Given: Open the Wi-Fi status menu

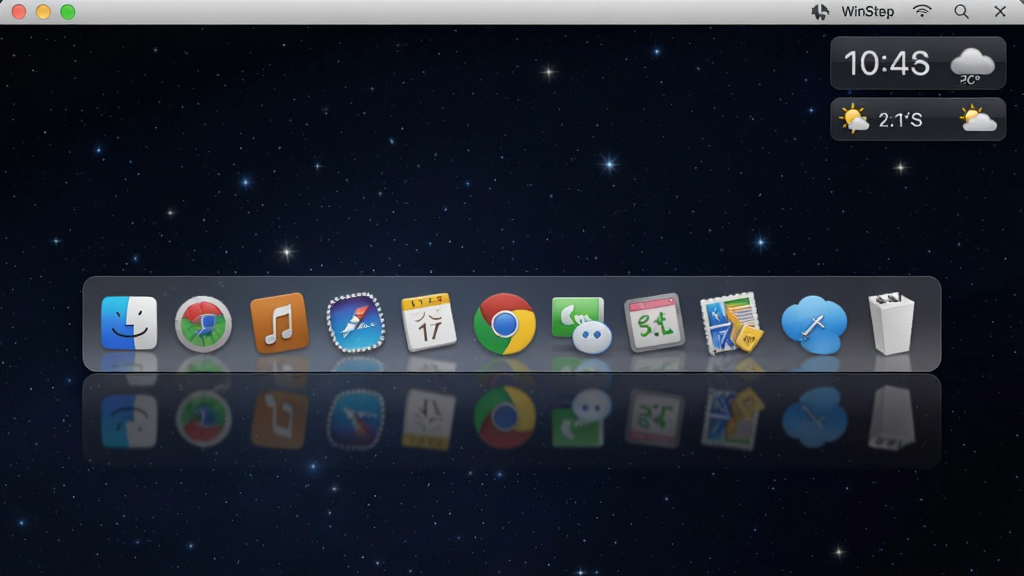Looking at the screenshot, I should click(922, 11).
